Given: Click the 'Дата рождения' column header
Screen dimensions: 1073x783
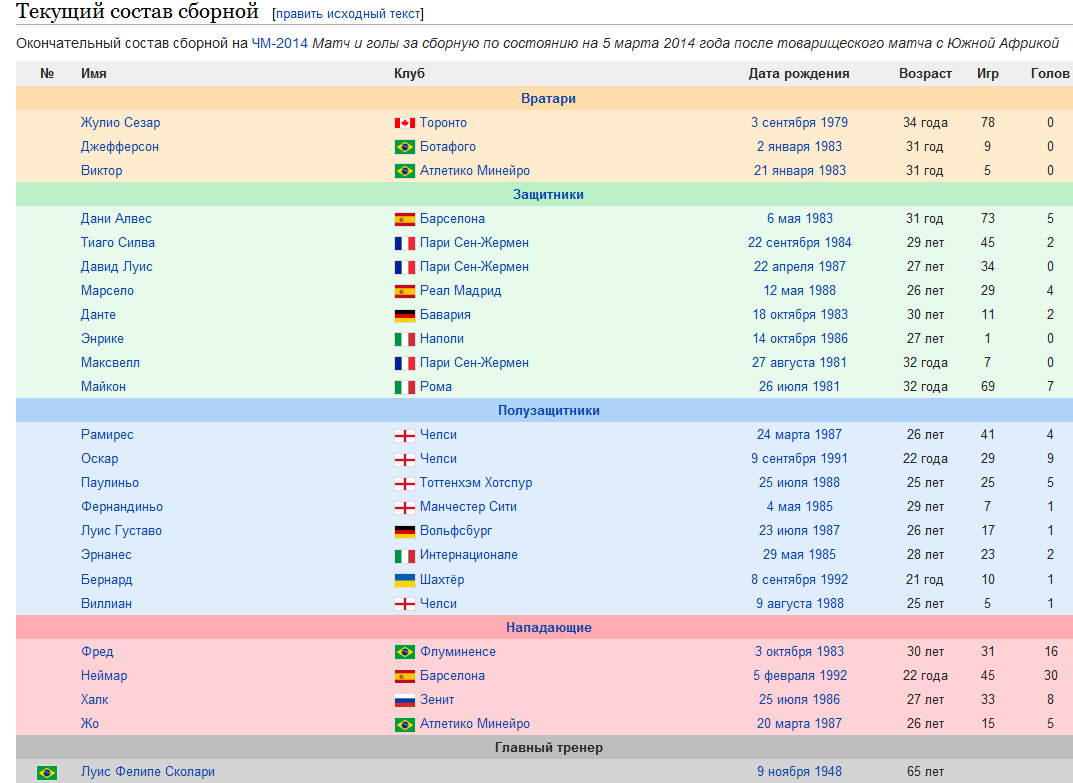Looking at the screenshot, I should point(799,73).
